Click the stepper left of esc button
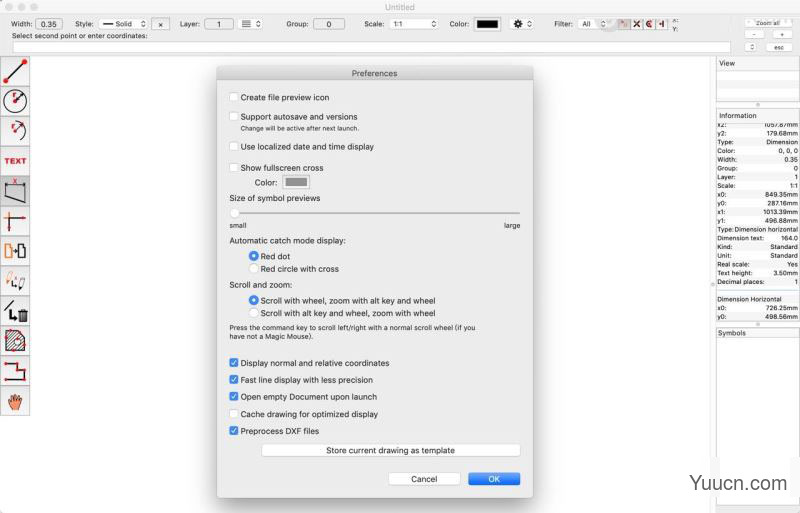The width and height of the screenshot is (800, 513). 751,47
